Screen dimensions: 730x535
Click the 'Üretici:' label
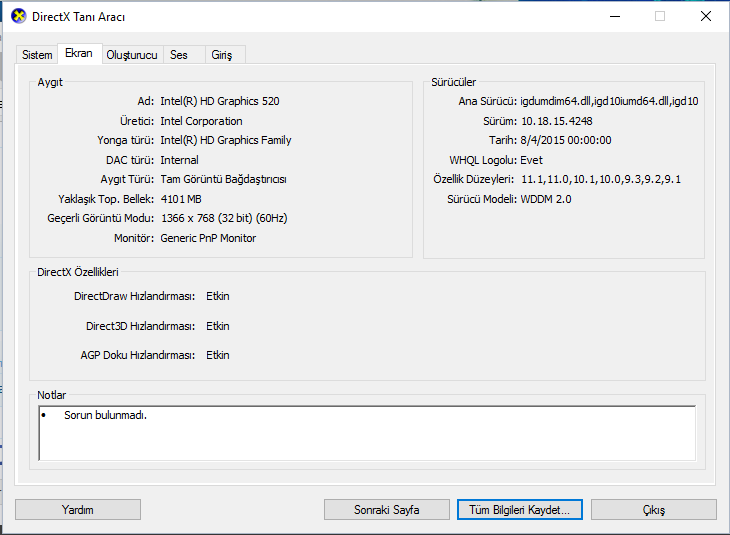137,121
